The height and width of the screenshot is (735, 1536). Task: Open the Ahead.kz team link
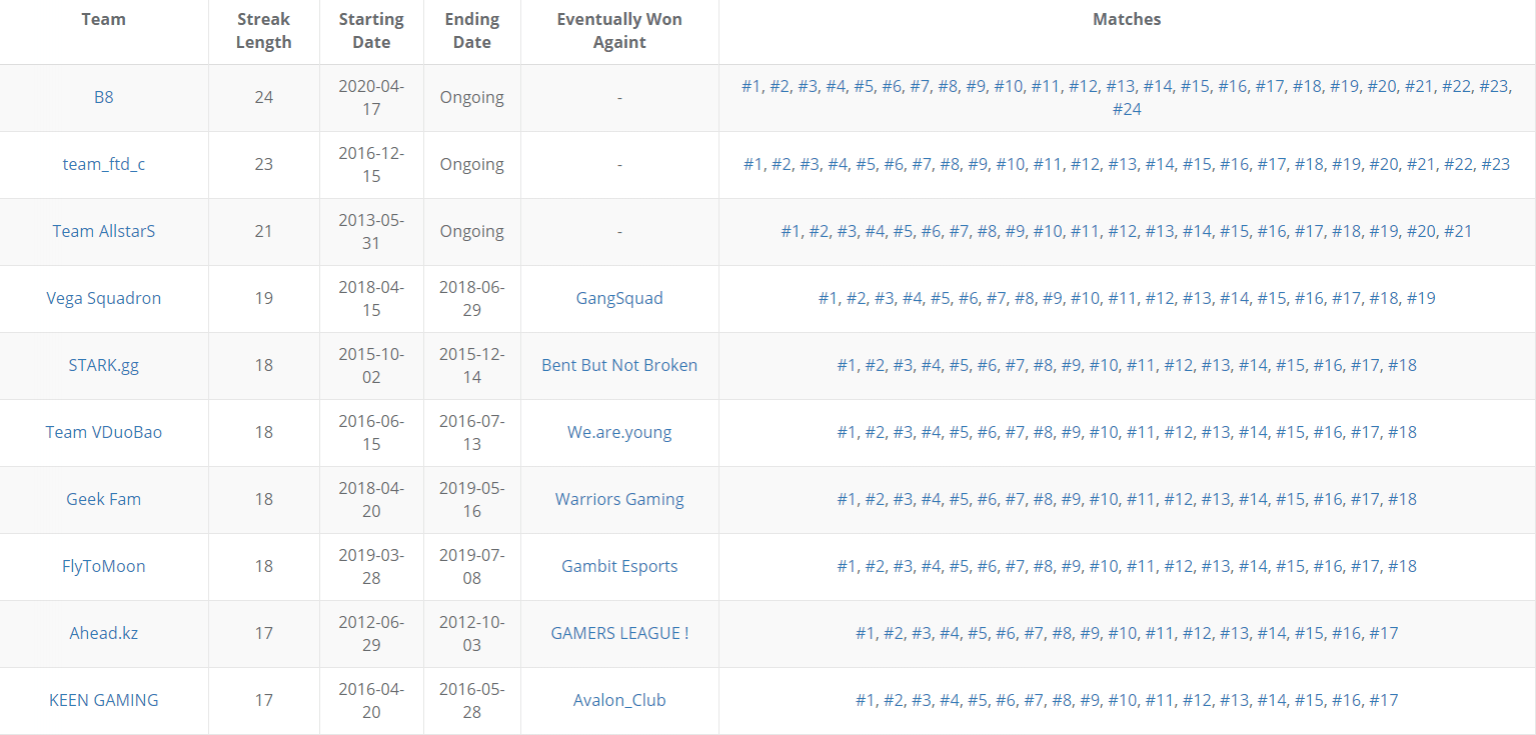pos(104,634)
